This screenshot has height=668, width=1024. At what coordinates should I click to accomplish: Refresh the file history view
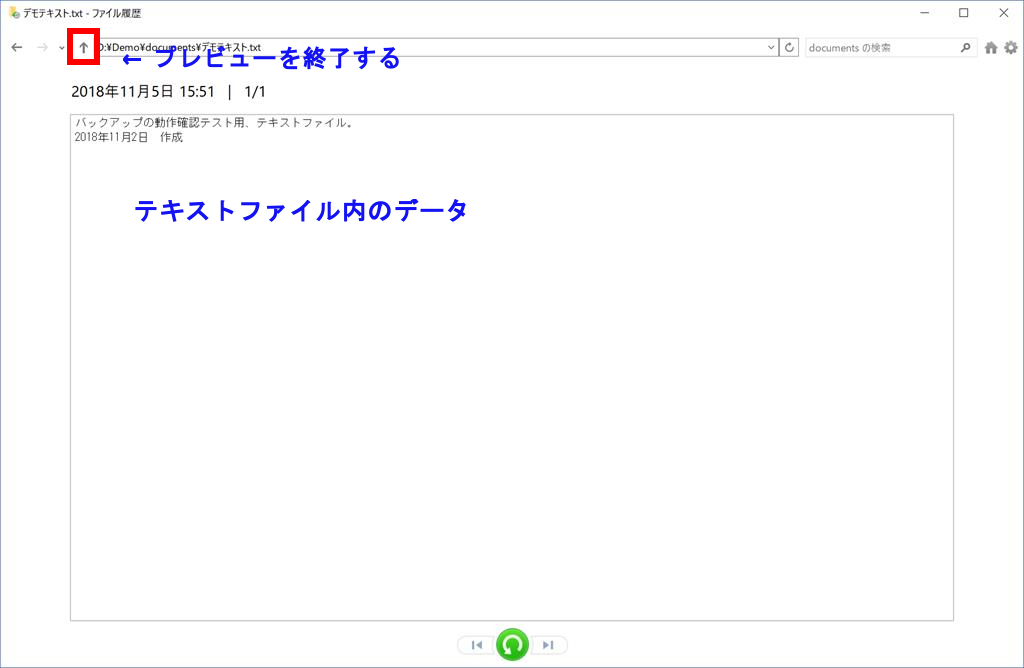pos(789,47)
